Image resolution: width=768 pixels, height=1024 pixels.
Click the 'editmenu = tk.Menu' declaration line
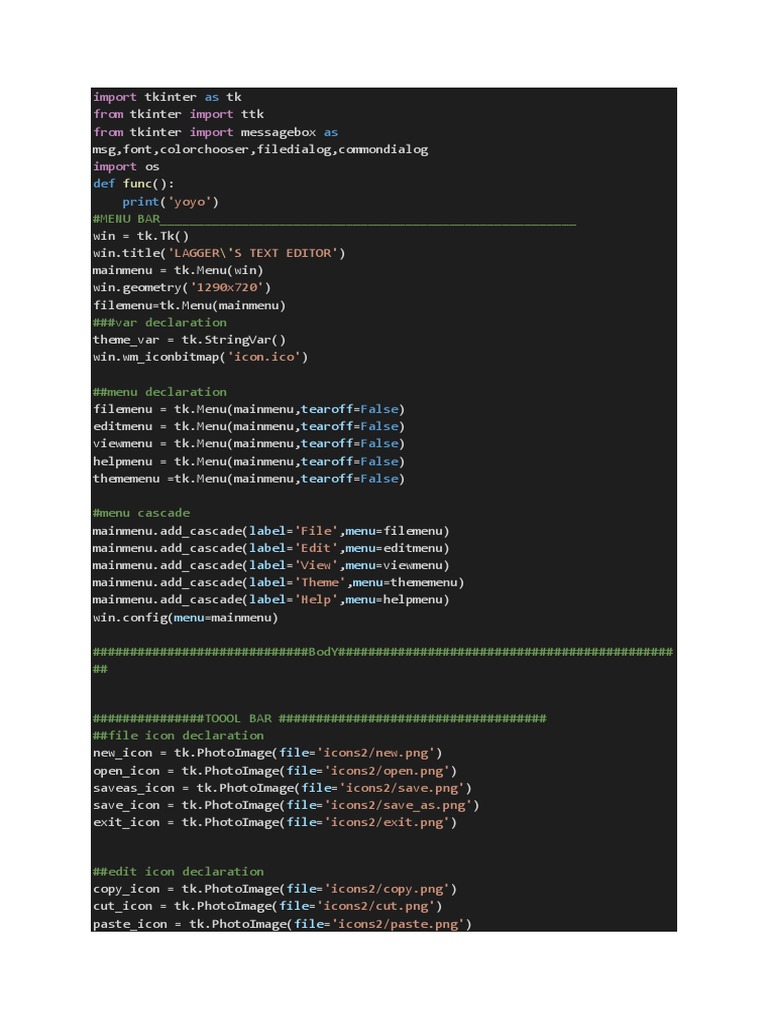tap(248, 426)
